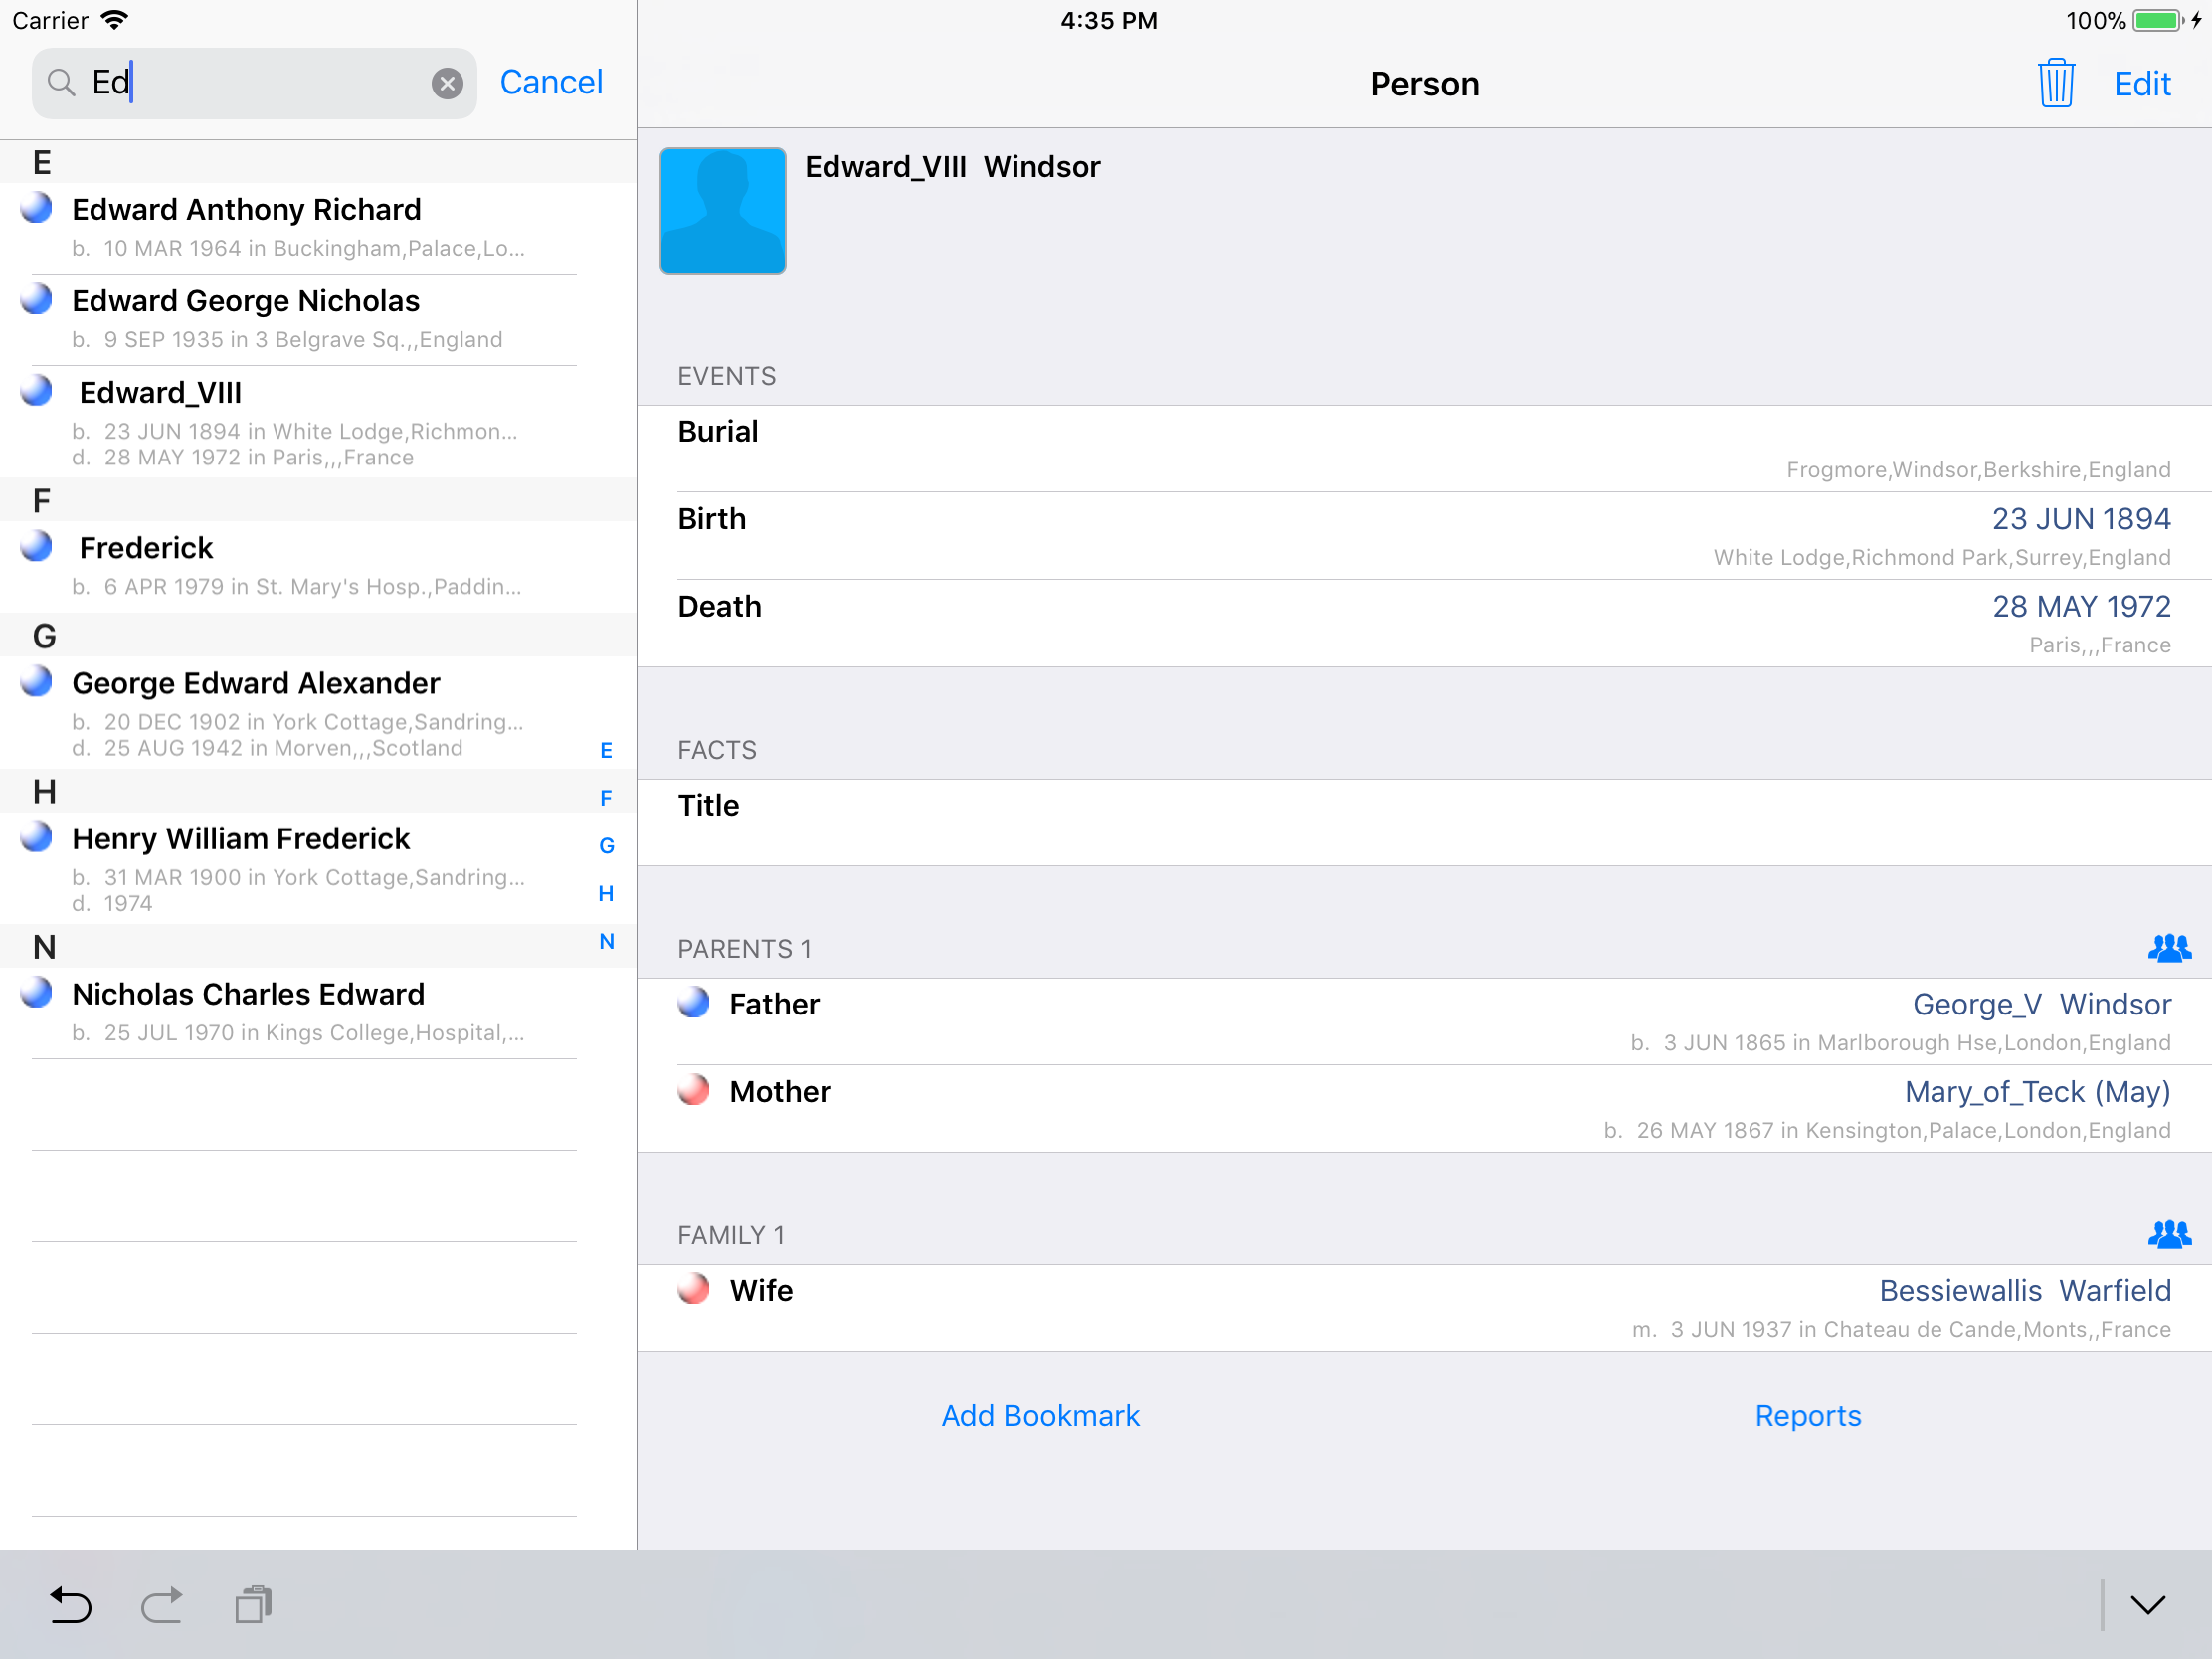Clear the search field text

click(447, 83)
